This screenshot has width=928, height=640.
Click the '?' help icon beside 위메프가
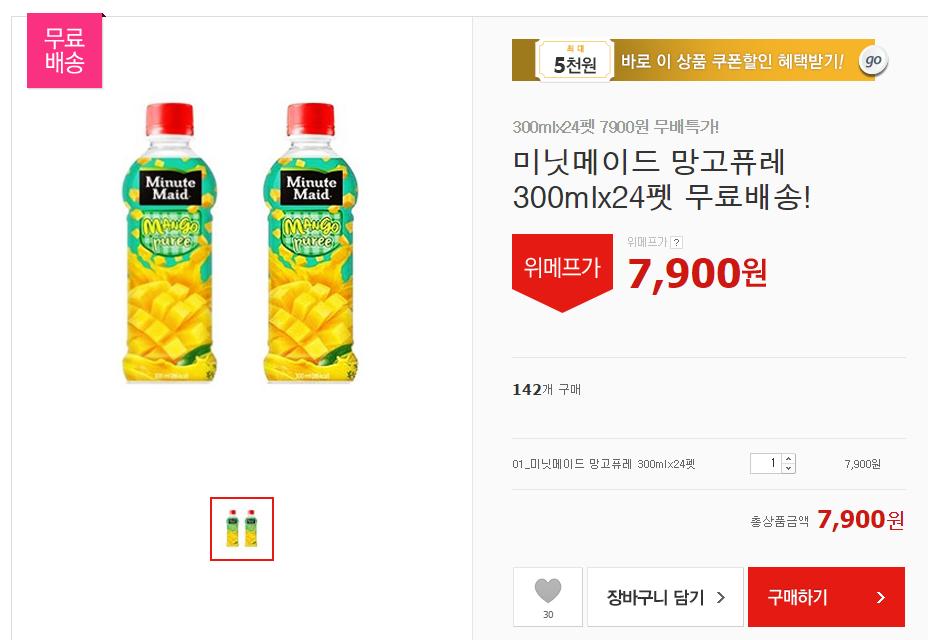[677, 242]
